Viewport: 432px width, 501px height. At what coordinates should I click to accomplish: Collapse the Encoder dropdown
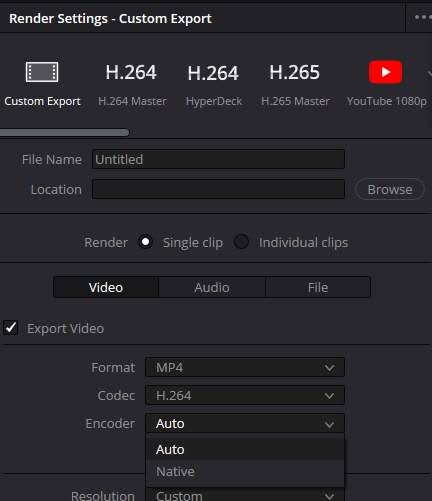click(245, 423)
